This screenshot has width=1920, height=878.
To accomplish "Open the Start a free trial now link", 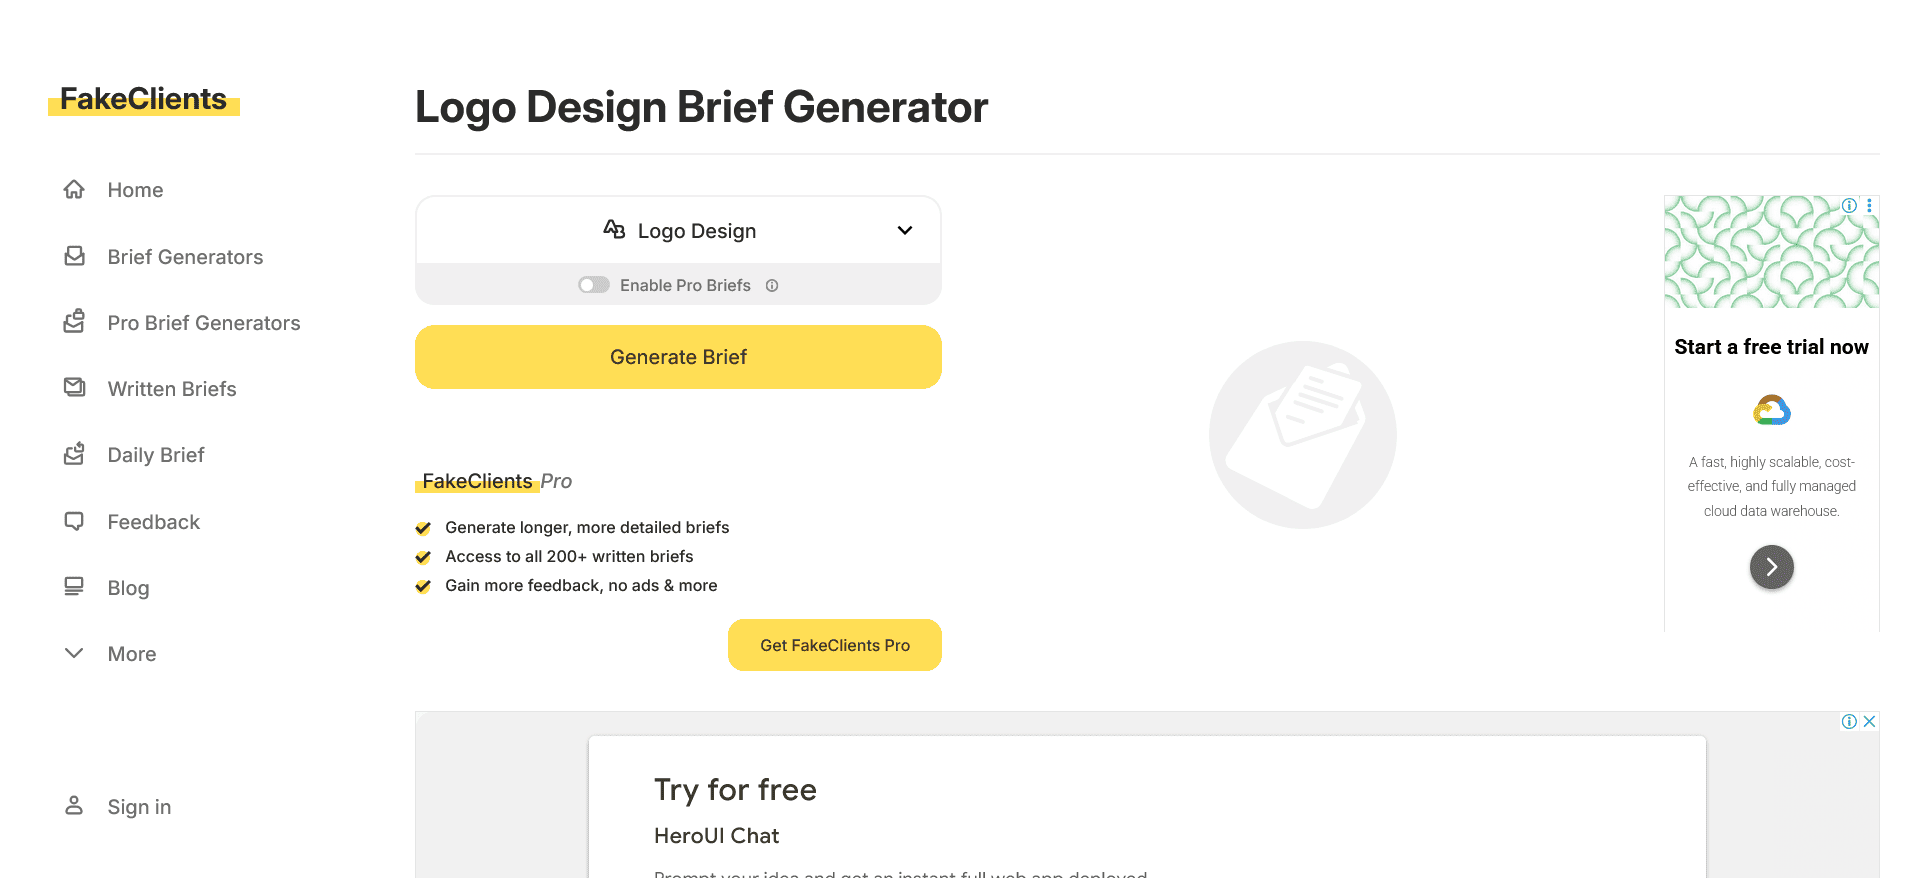I will coord(1771,347).
